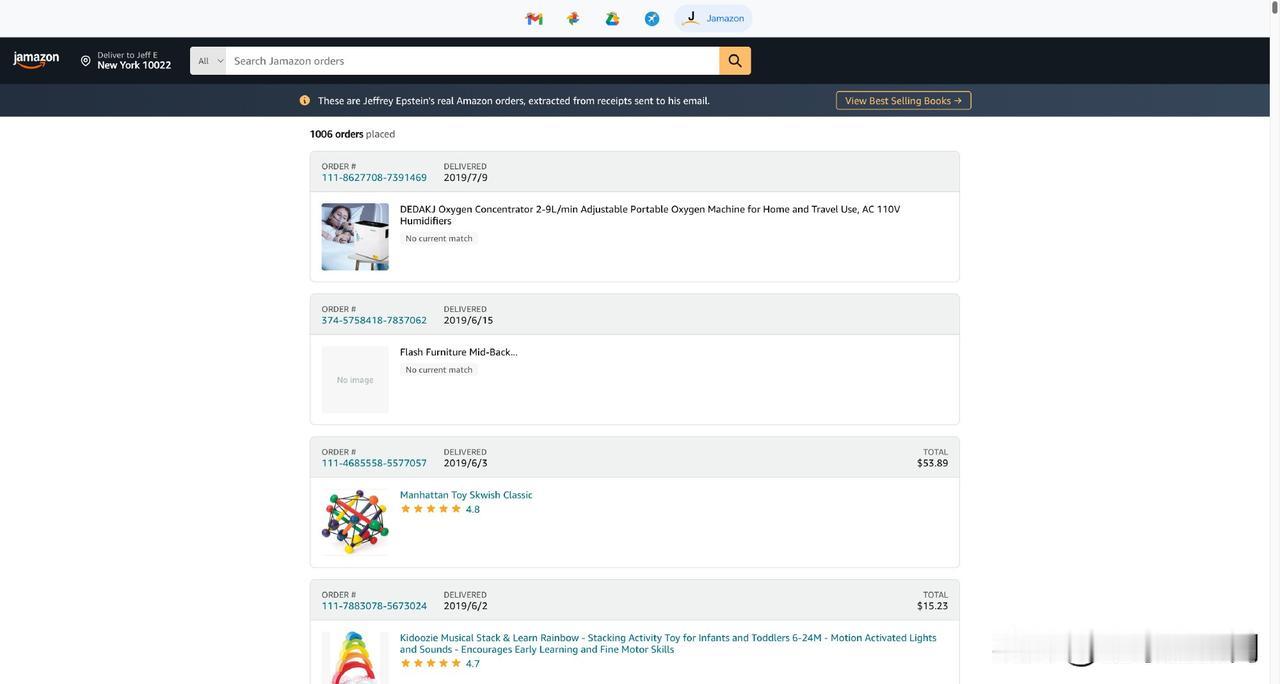Open order number 374-5758418-7837062
This screenshot has height=684, width=1280.
[x=374, y=320]
